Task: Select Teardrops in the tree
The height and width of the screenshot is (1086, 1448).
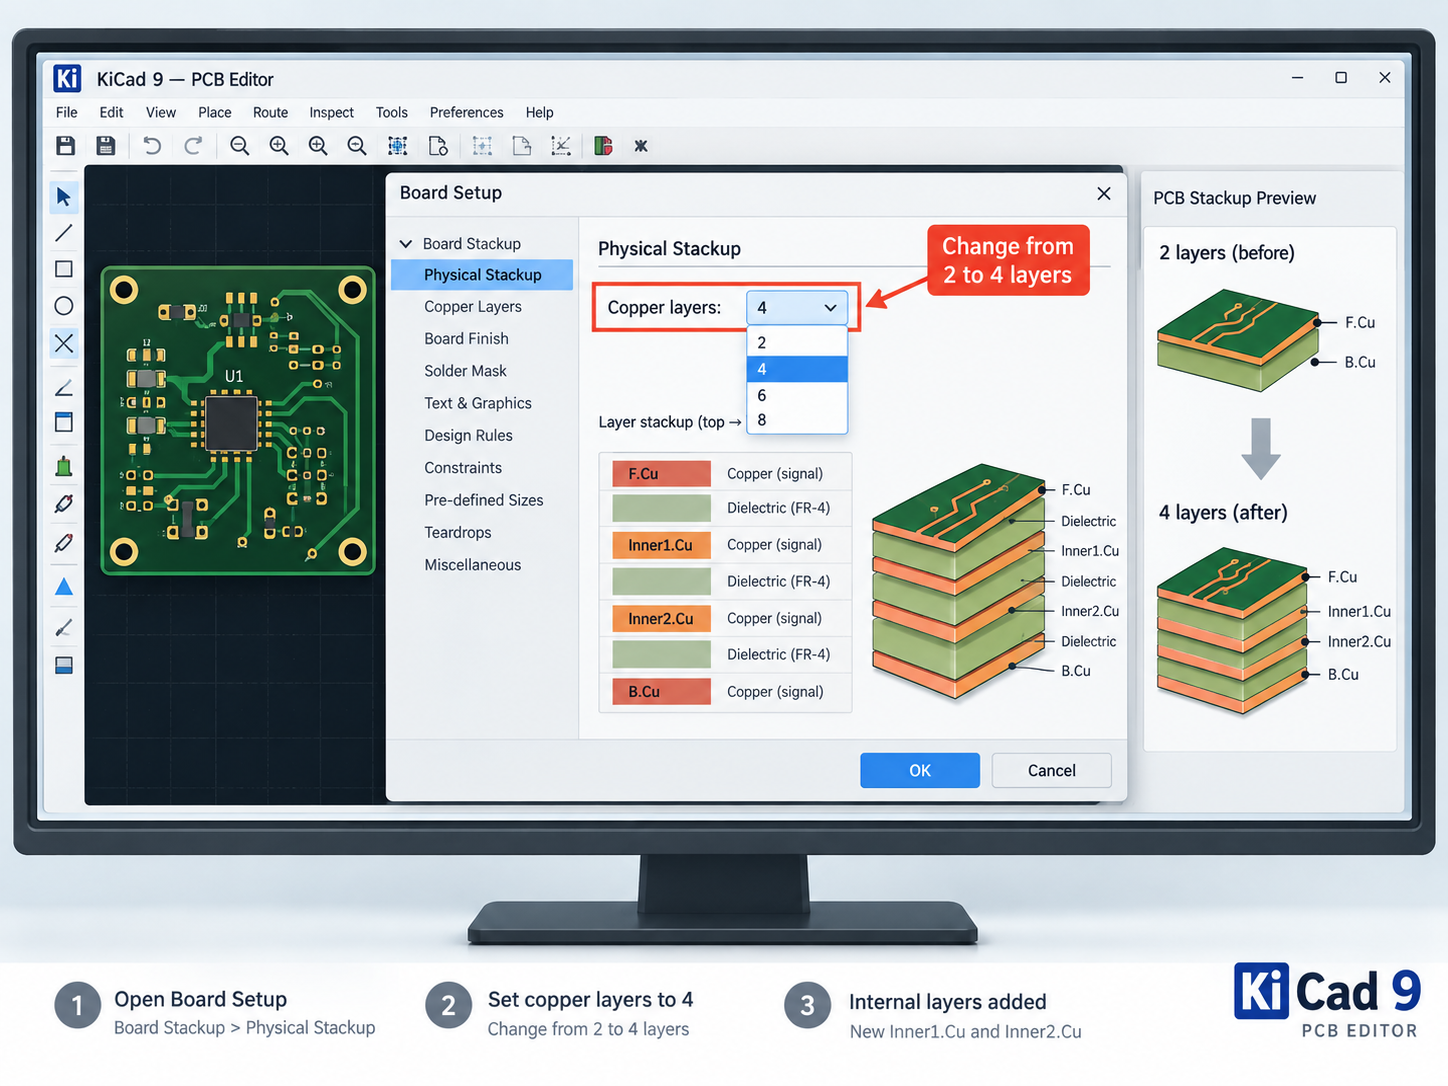Action: point(458,532)
